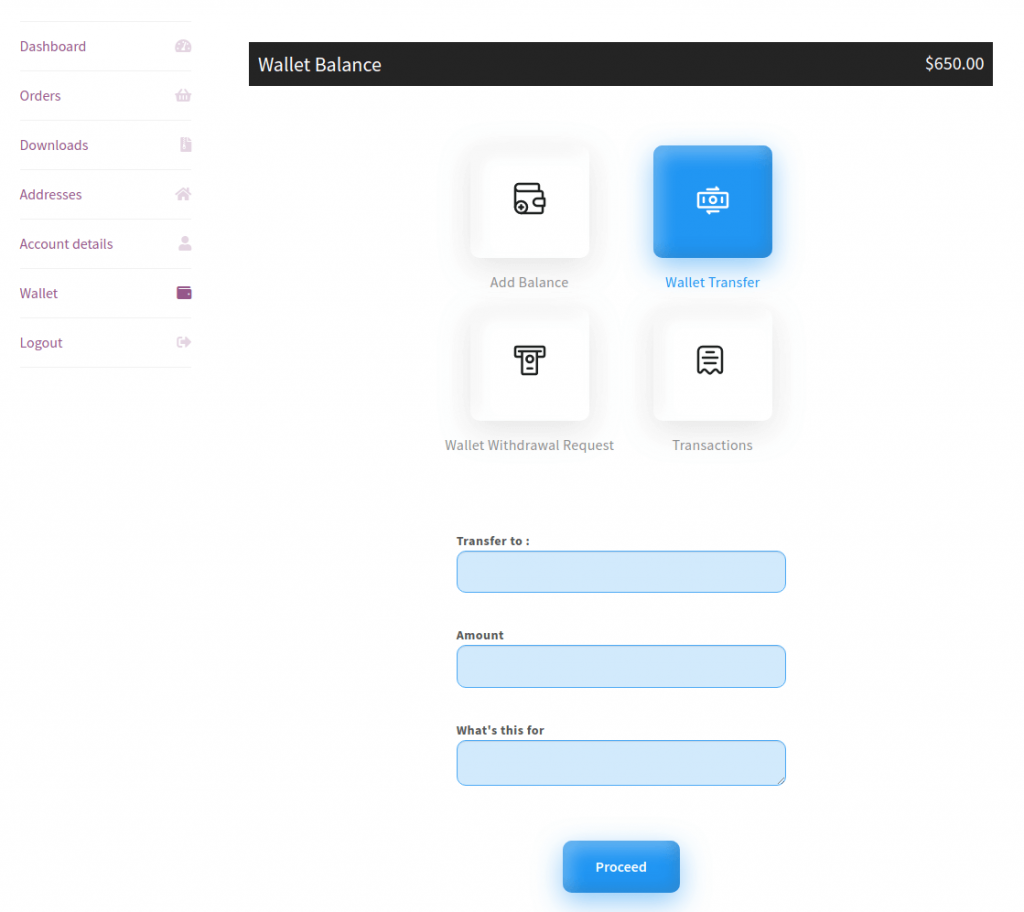Screen dimensions: 1024x912
Task: Open Downloads in the sidebar
Action: 54,145
